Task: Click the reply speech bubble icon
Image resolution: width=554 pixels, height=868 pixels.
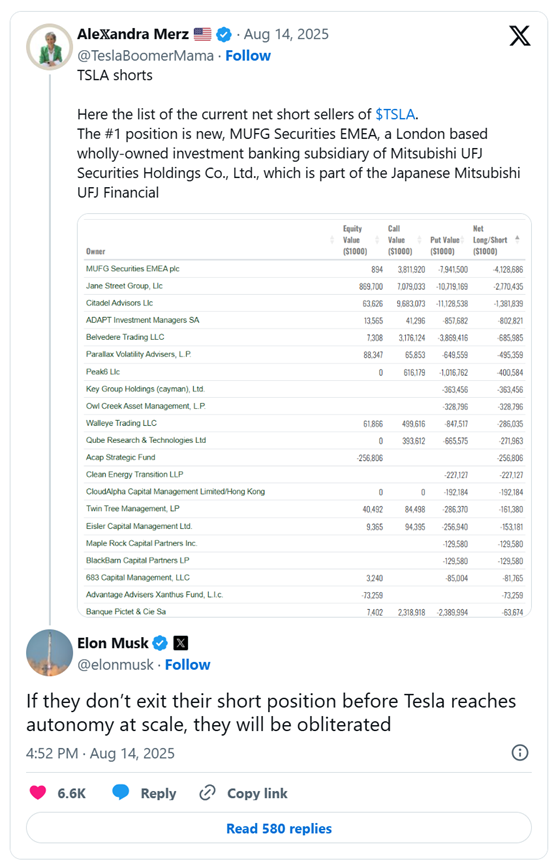Action: [x=120, y=792]
